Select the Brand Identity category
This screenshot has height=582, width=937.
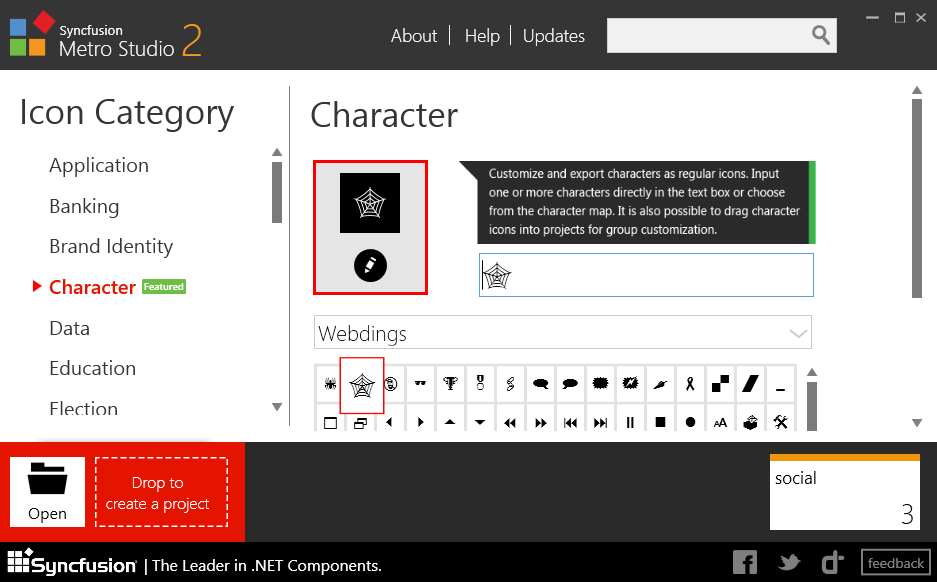click(x=111, y=246)
